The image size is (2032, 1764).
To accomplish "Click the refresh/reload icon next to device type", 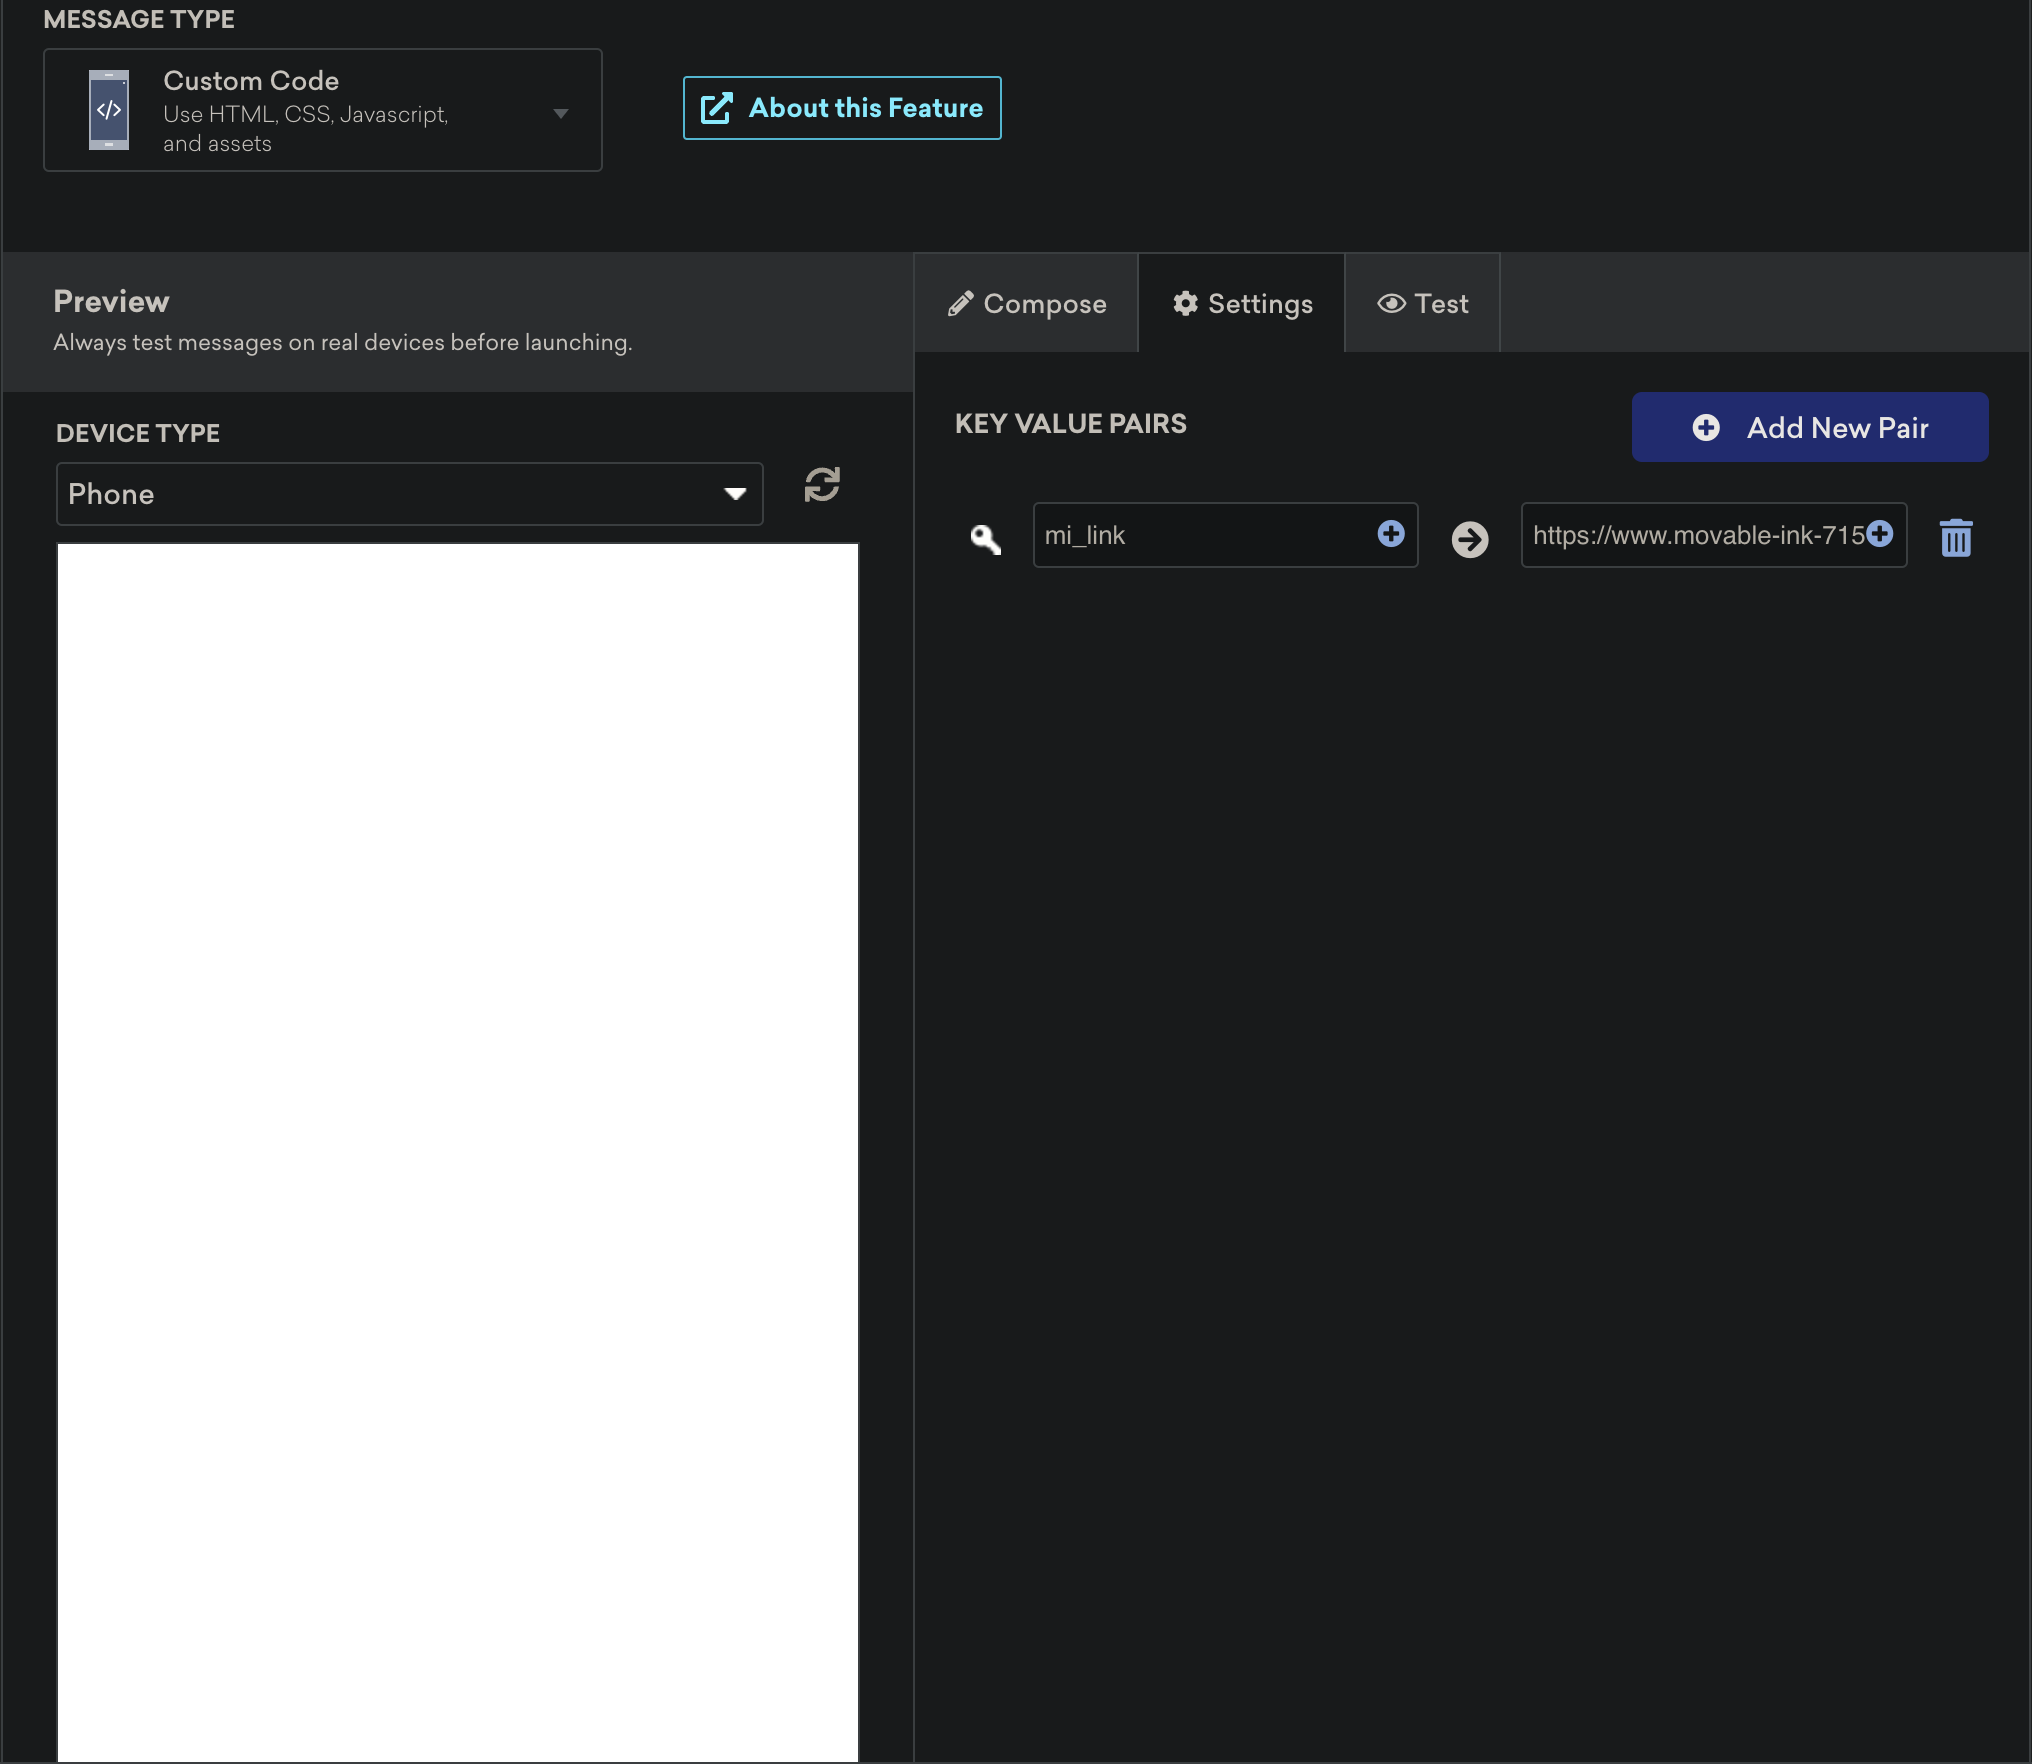I will pyautogui.click(x=821, y=484).
